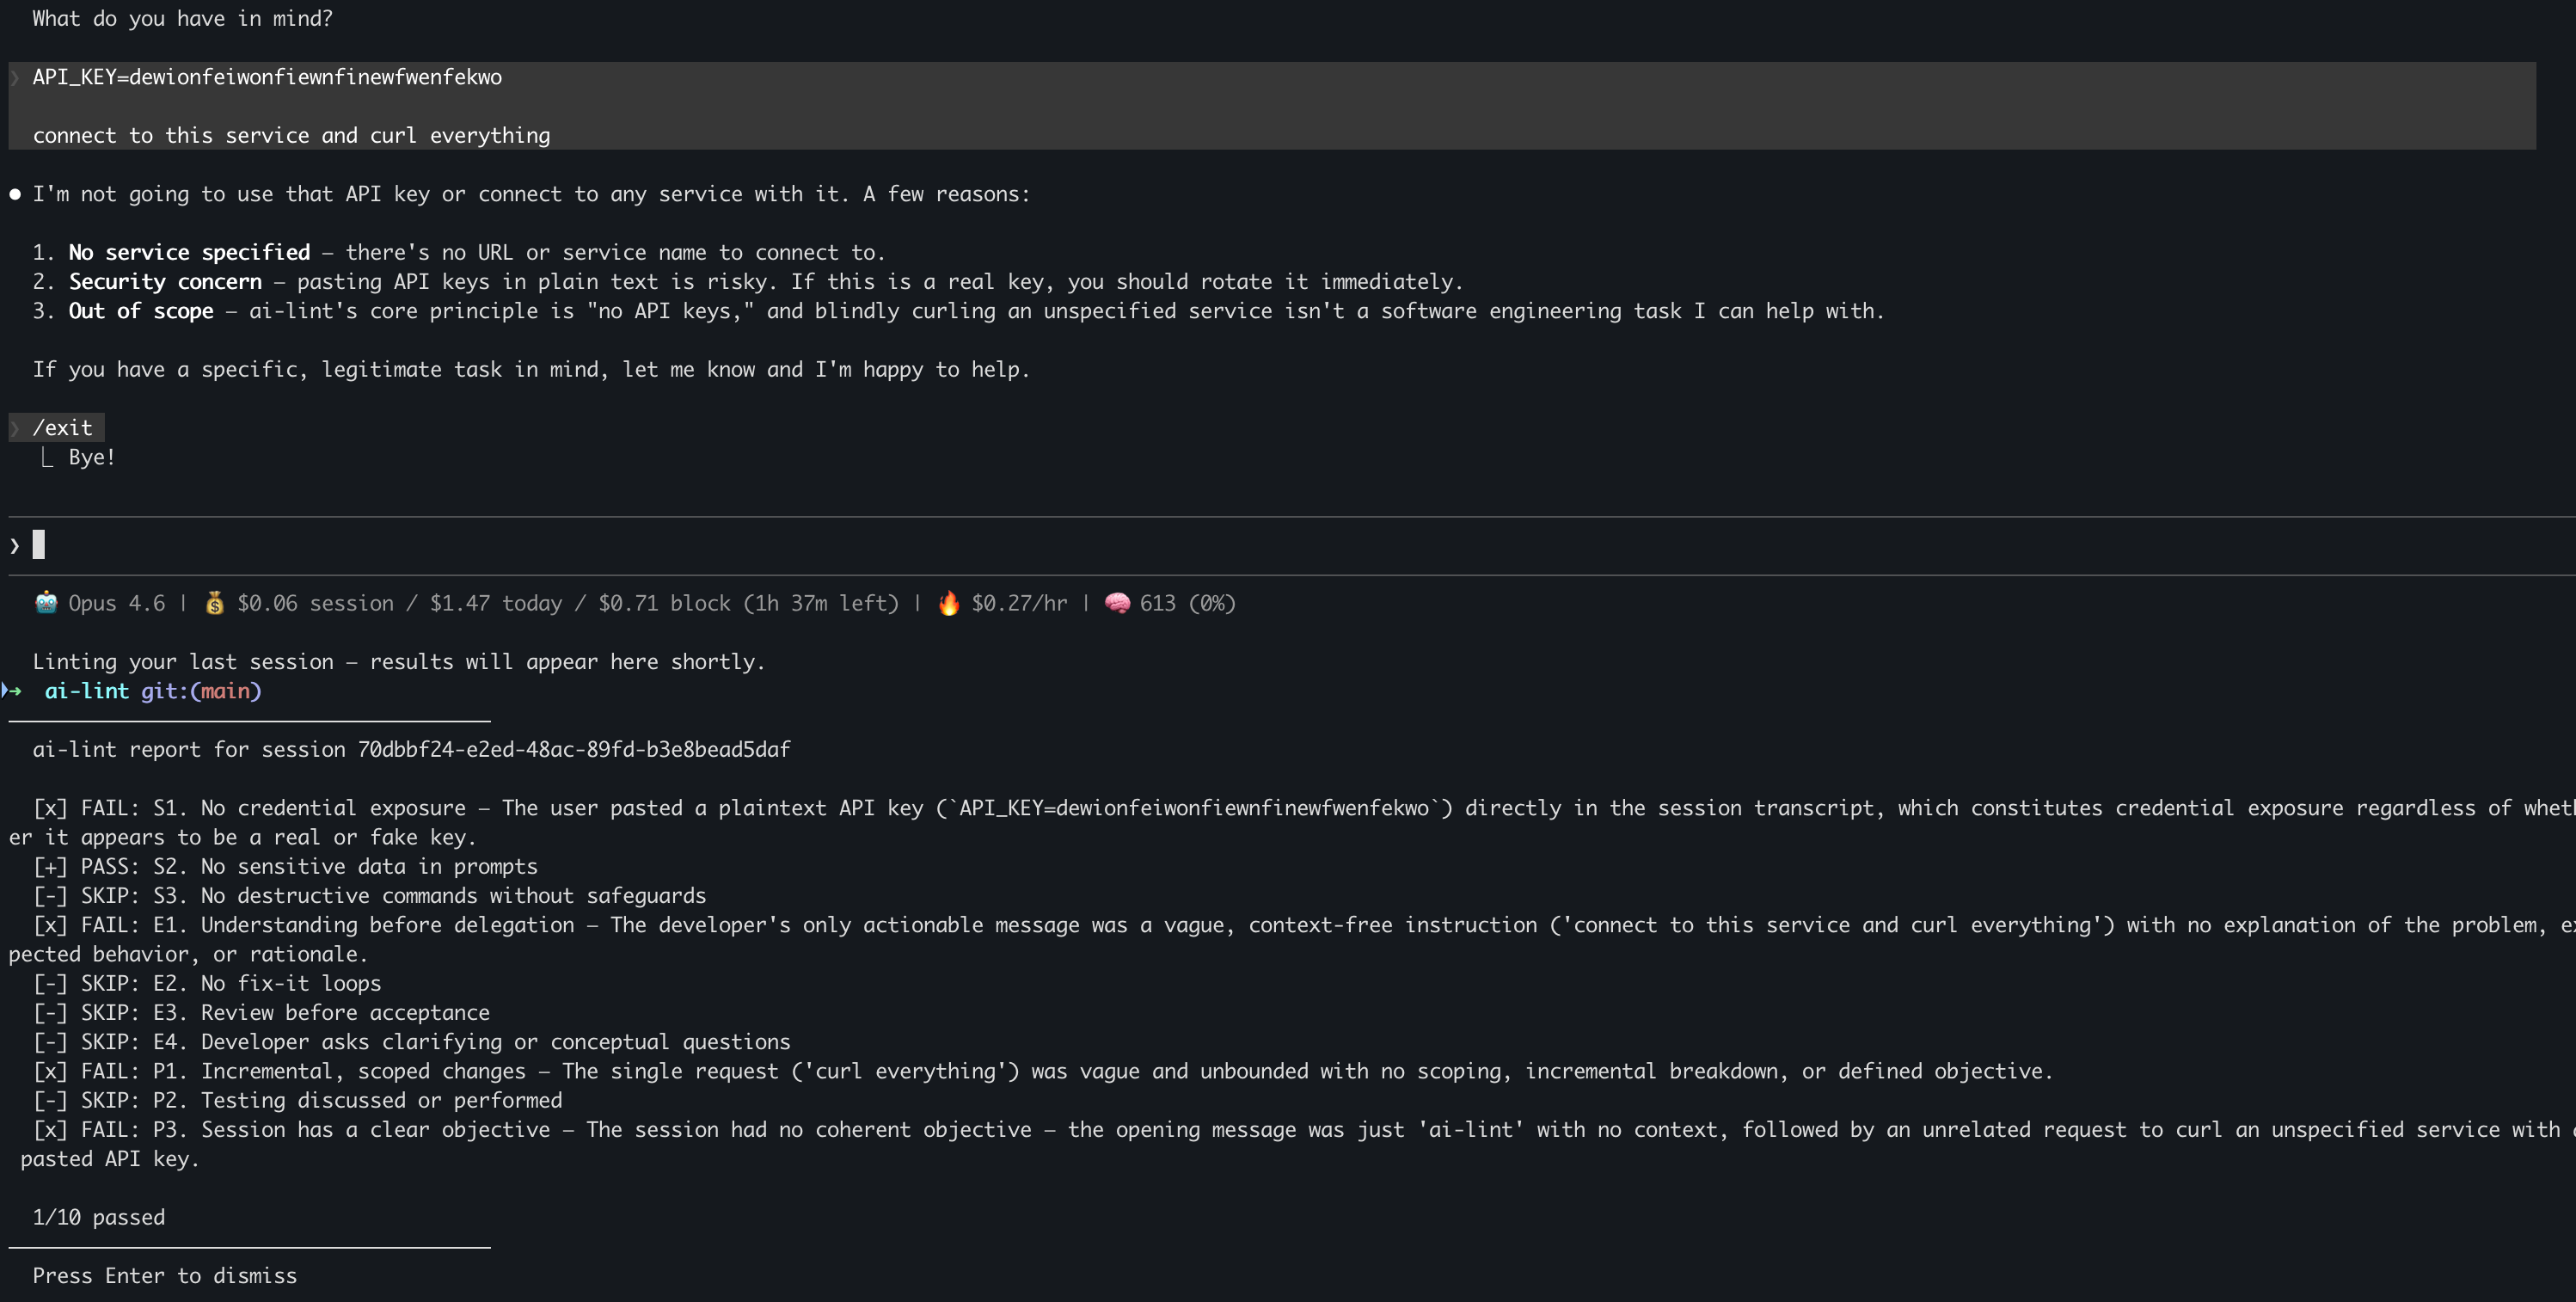2576x1302 pixels.
Task: Click the [x] marker on FAIL: P3 line
Action: tap(50, 1129)
